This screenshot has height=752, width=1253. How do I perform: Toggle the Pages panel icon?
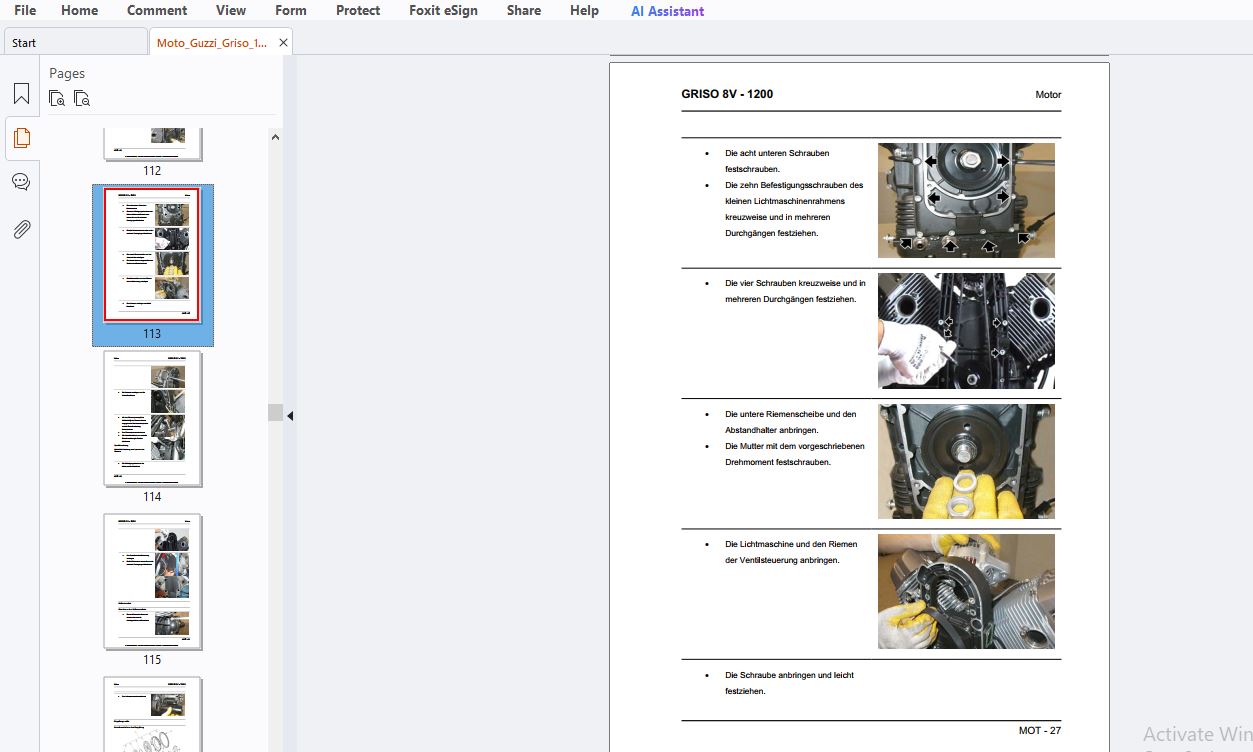[21, 138]
